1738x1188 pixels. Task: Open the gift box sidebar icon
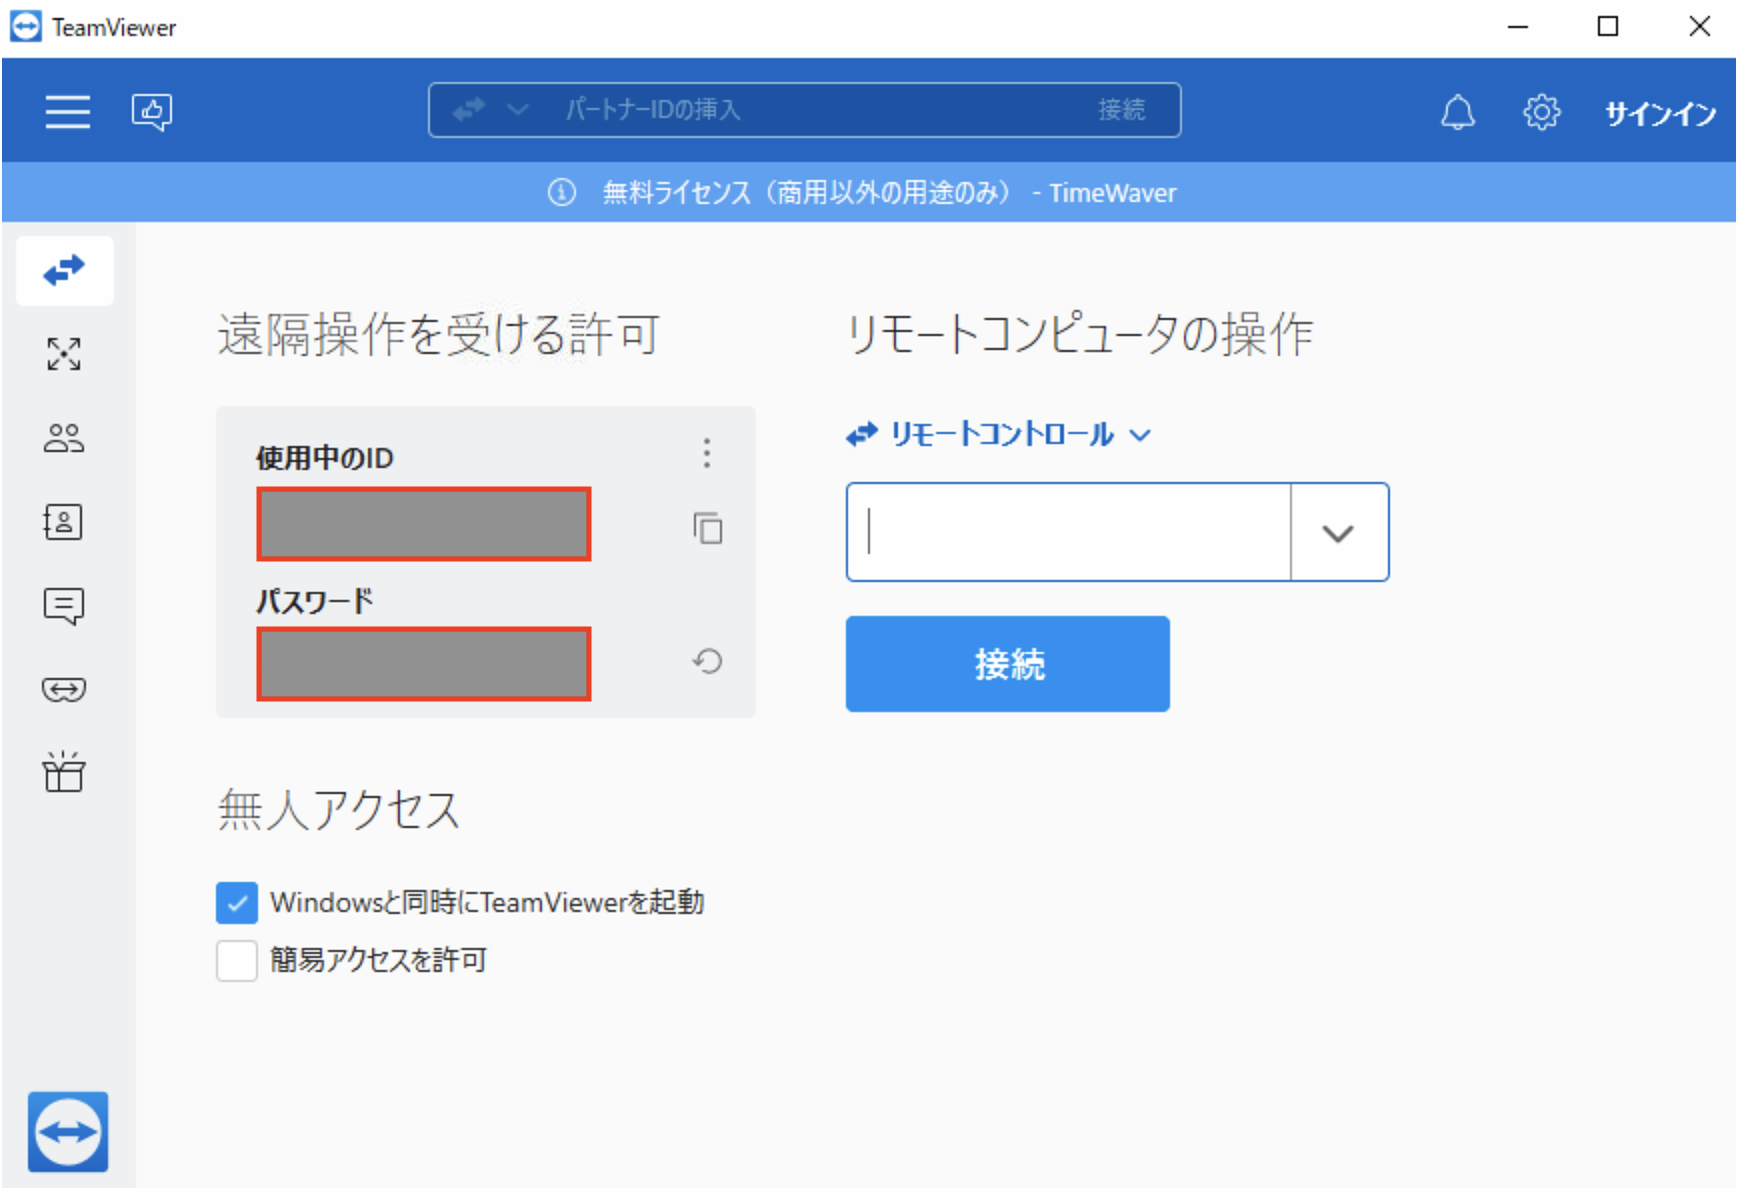coord(64,772)
